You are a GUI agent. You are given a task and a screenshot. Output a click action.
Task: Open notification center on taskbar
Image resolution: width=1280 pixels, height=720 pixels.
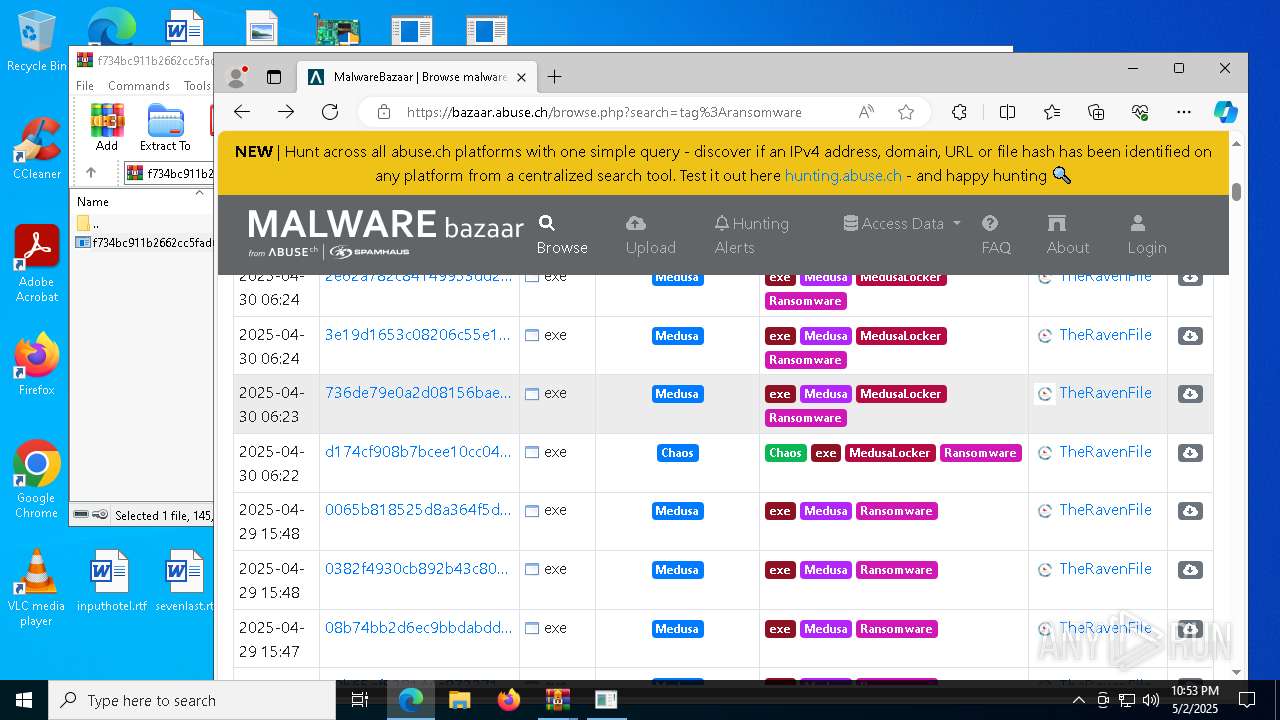tap(1247, 700)
